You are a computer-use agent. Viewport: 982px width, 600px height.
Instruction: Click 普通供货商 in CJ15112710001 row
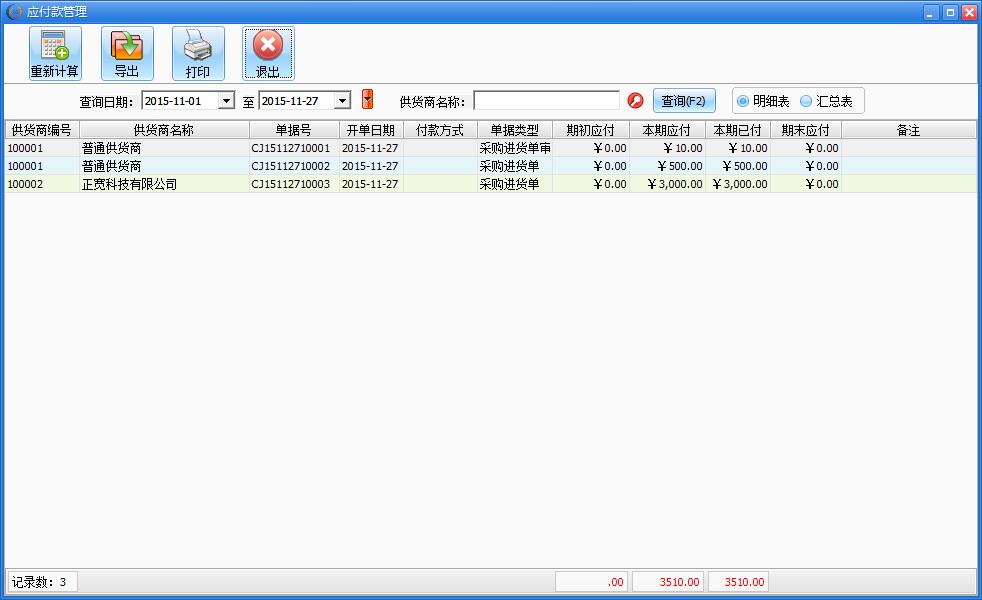click(164, 148)
